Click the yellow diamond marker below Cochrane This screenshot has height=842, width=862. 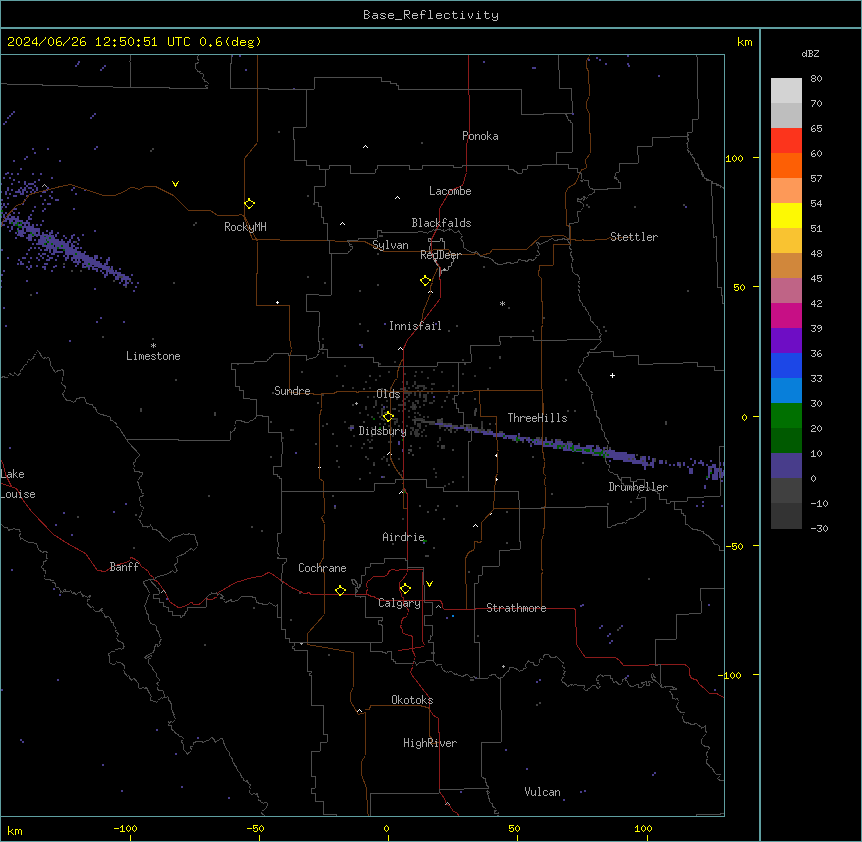(340, 590)
